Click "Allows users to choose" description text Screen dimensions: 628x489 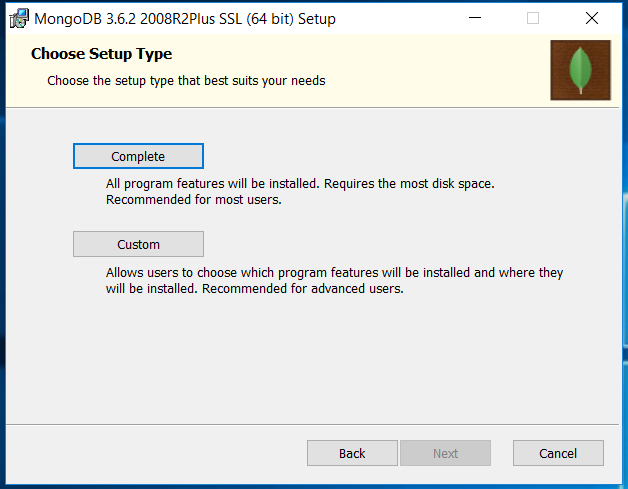pyautogui.click(x=180, y=272)
